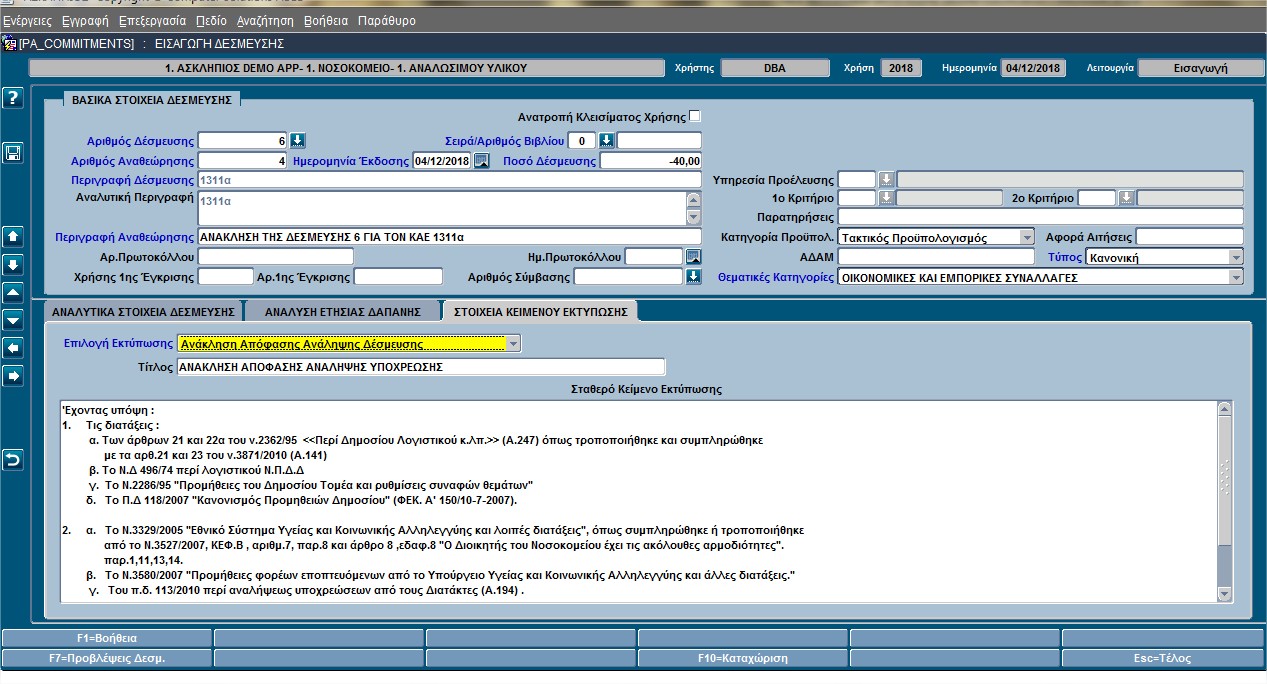The height and width of the screenshot is (684, 1267).
Task: Click the first-record up arrow icon
Action: [13, 237]
